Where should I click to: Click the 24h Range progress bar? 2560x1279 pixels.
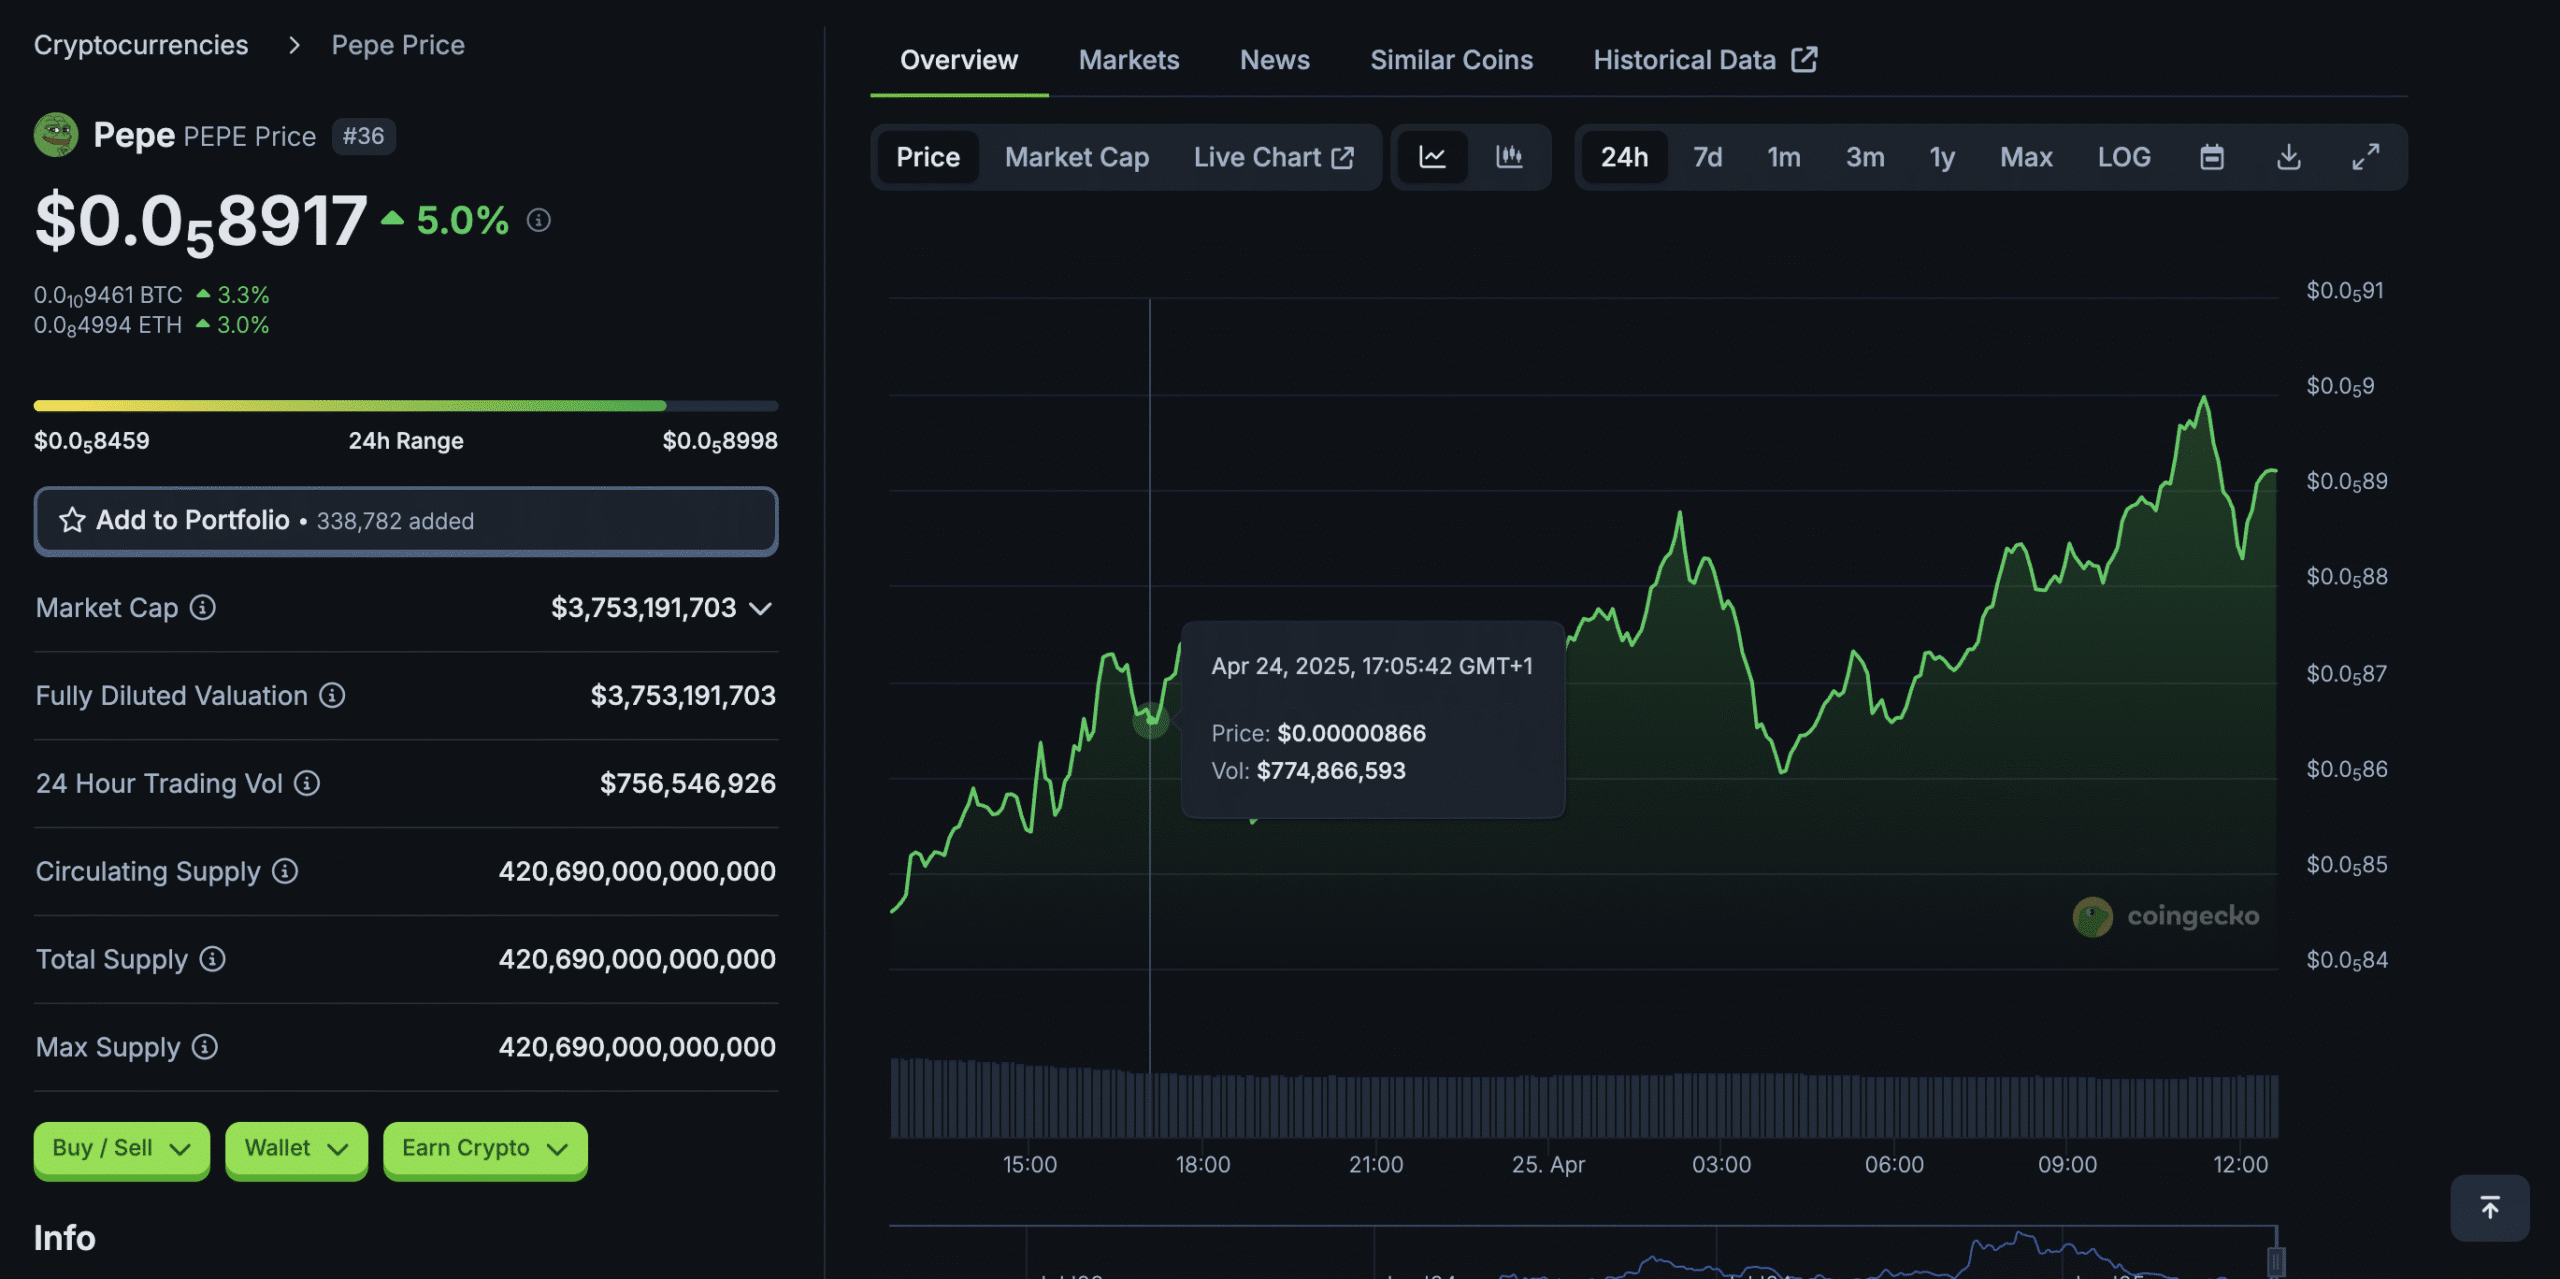[406, 405]
